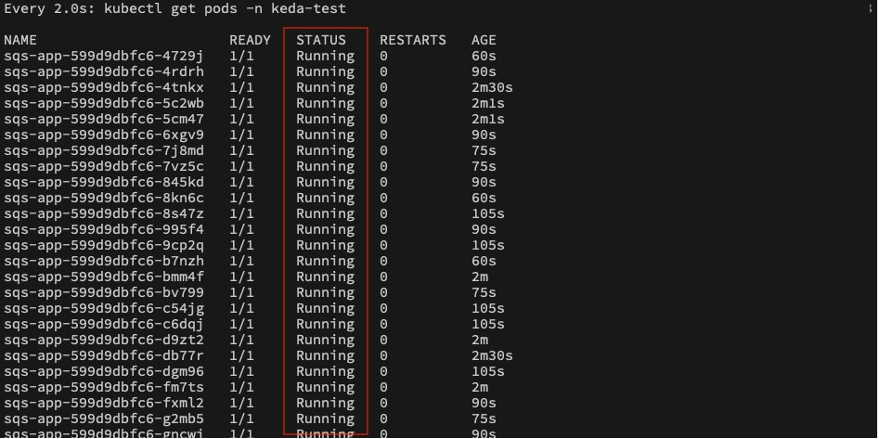
Task: Click the 1/1 ready value for pod bmm4f
Action: click(241, 277)
